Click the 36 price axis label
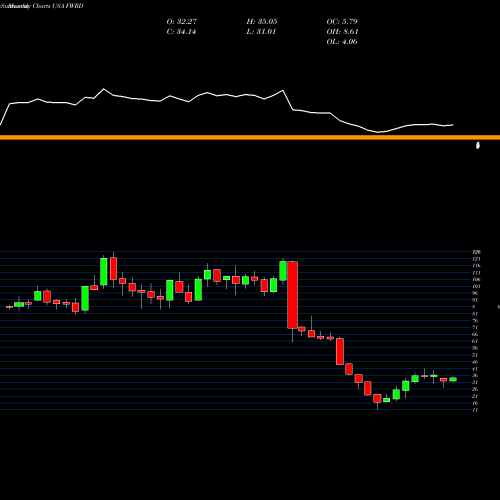The image size is (500, 500). pyautogui.click(x=475, y=376)
